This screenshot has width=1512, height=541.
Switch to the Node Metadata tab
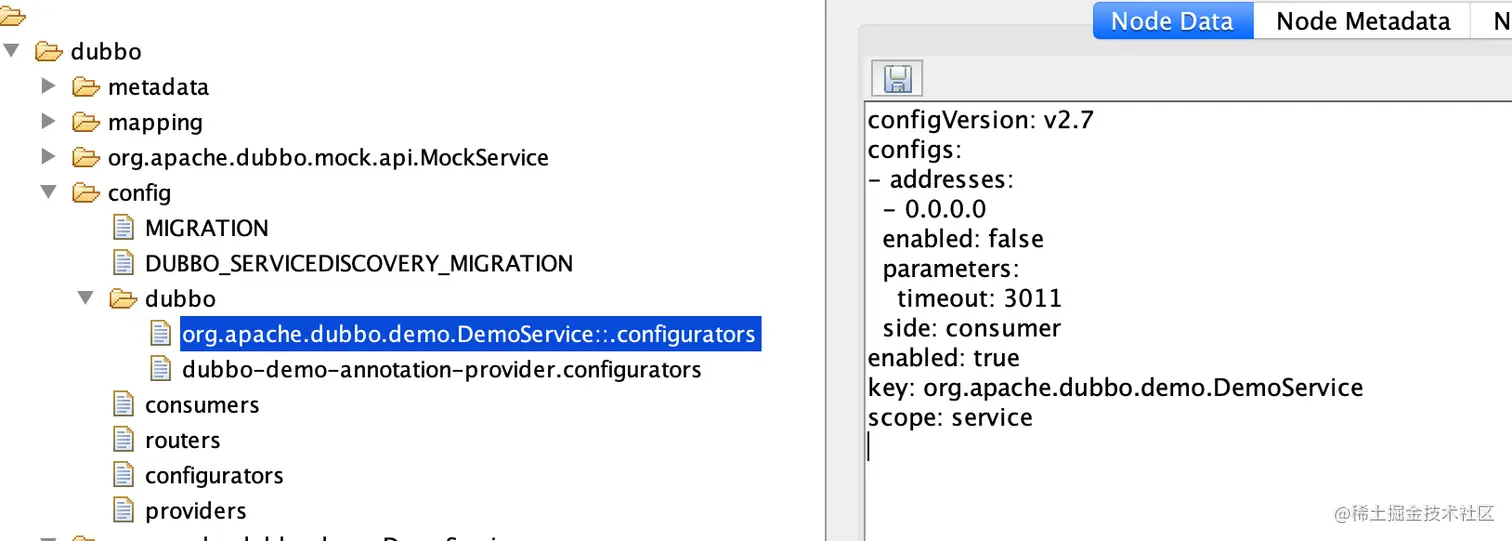(x=1363, y=21)
